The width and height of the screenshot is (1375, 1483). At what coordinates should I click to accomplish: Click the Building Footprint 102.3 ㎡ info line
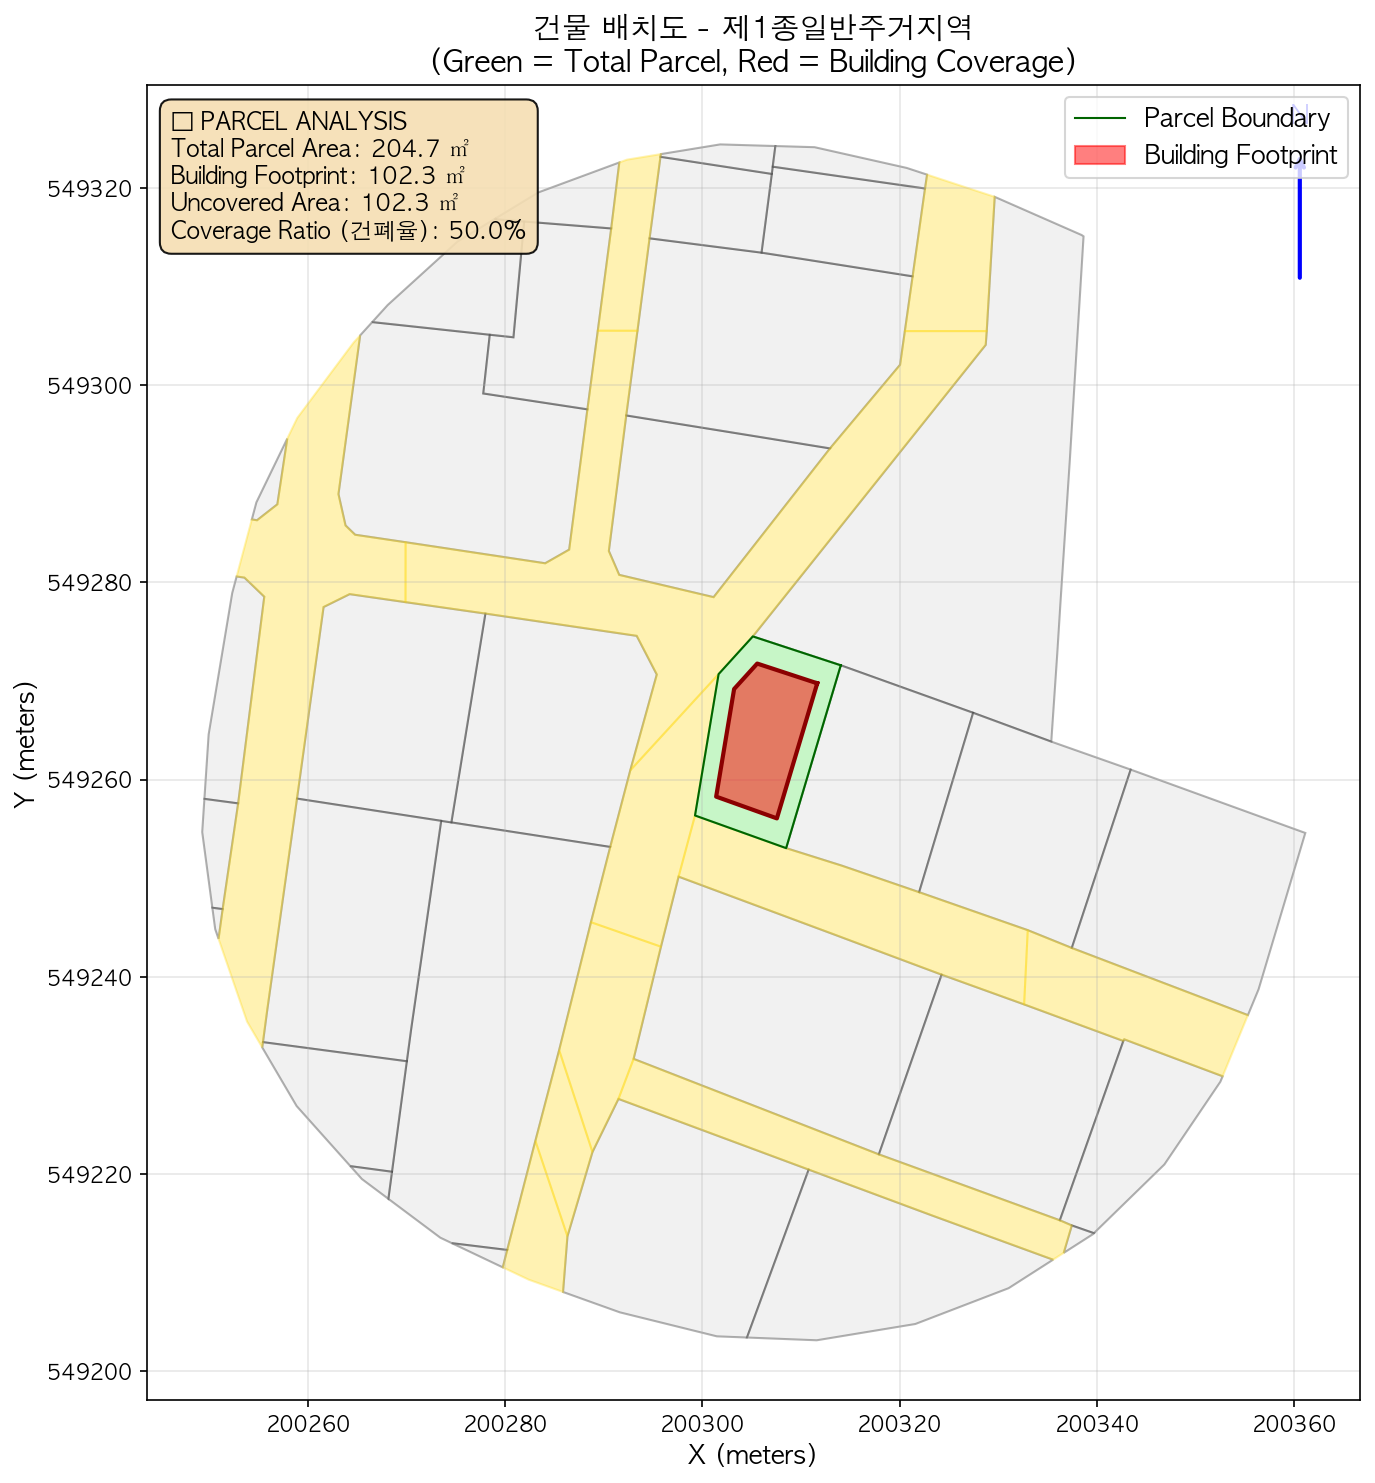click(x=318, y=176)
